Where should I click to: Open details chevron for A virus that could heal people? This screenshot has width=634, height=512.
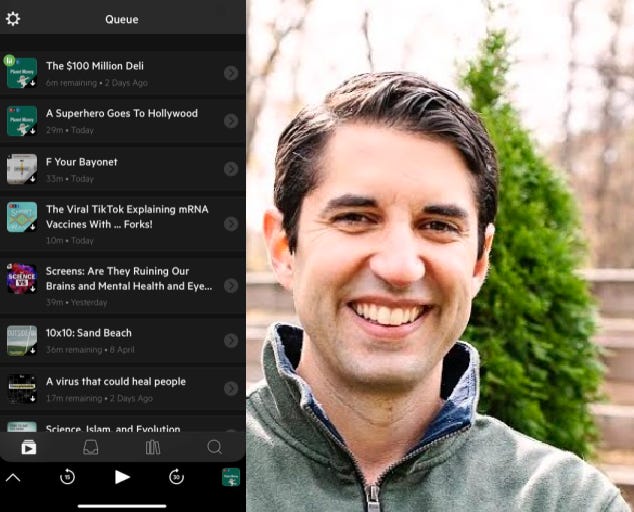231,389
